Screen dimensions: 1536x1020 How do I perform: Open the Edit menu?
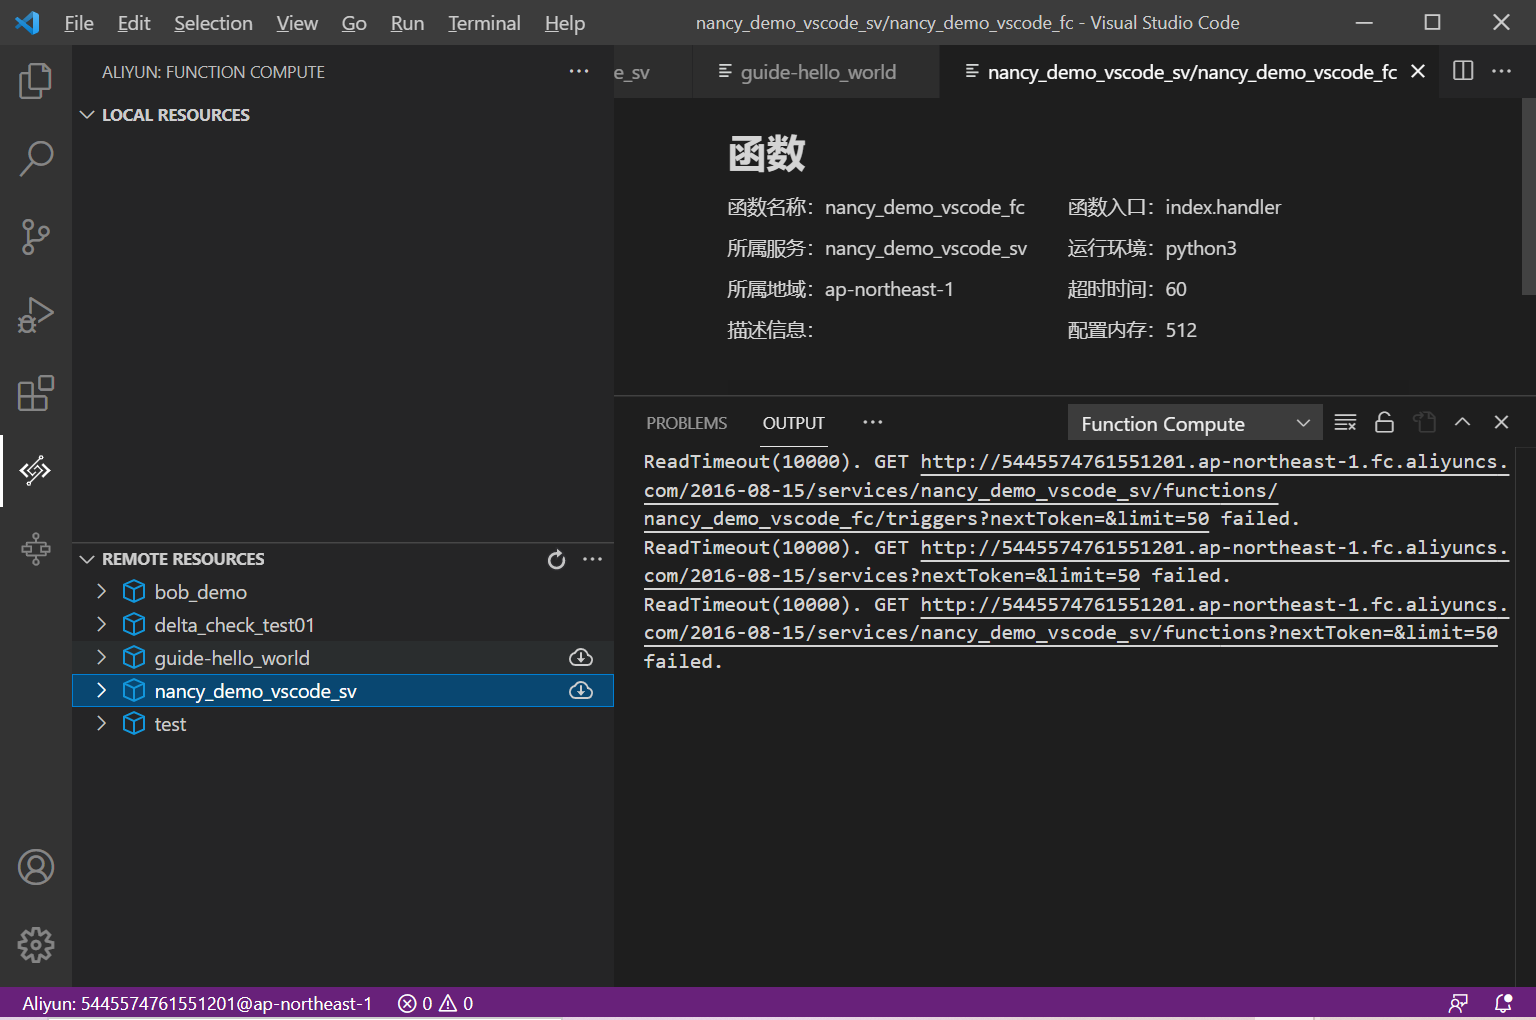(134, 23)
